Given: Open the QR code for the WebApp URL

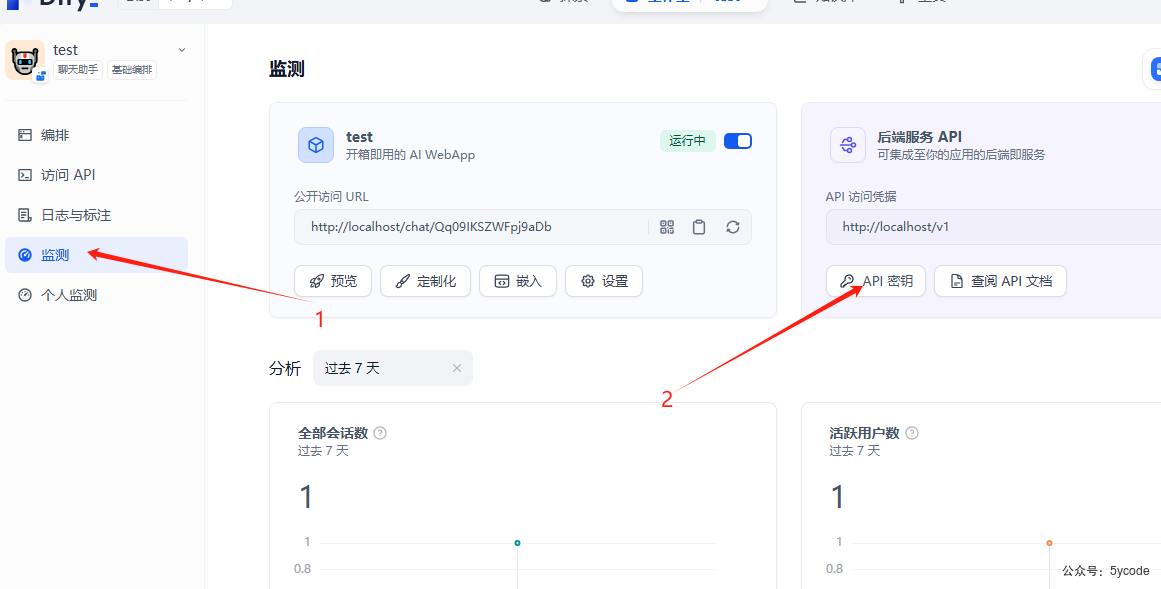Looking at the screenshot, I should pos(666,226).
